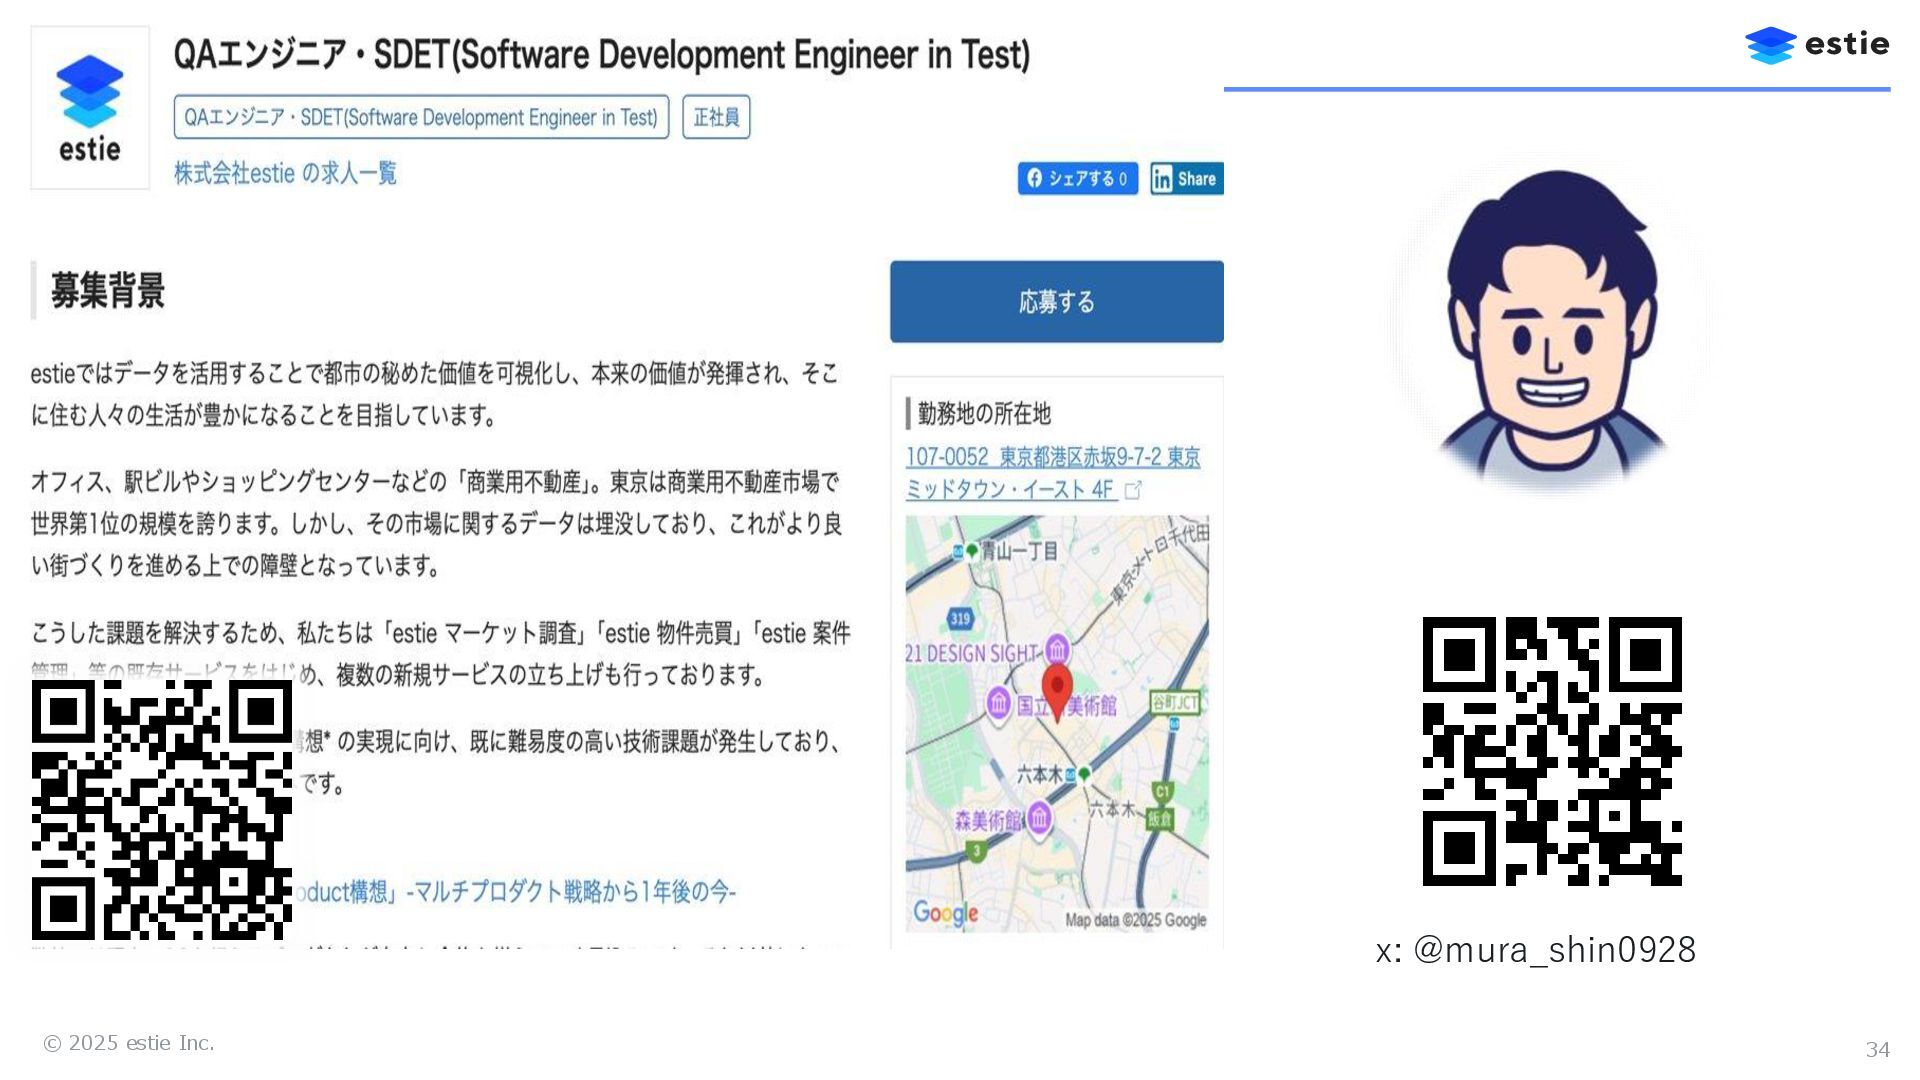Click the 正社員 employment type tag
This screenshot has width=1920, height=1080.
point(716,117)
